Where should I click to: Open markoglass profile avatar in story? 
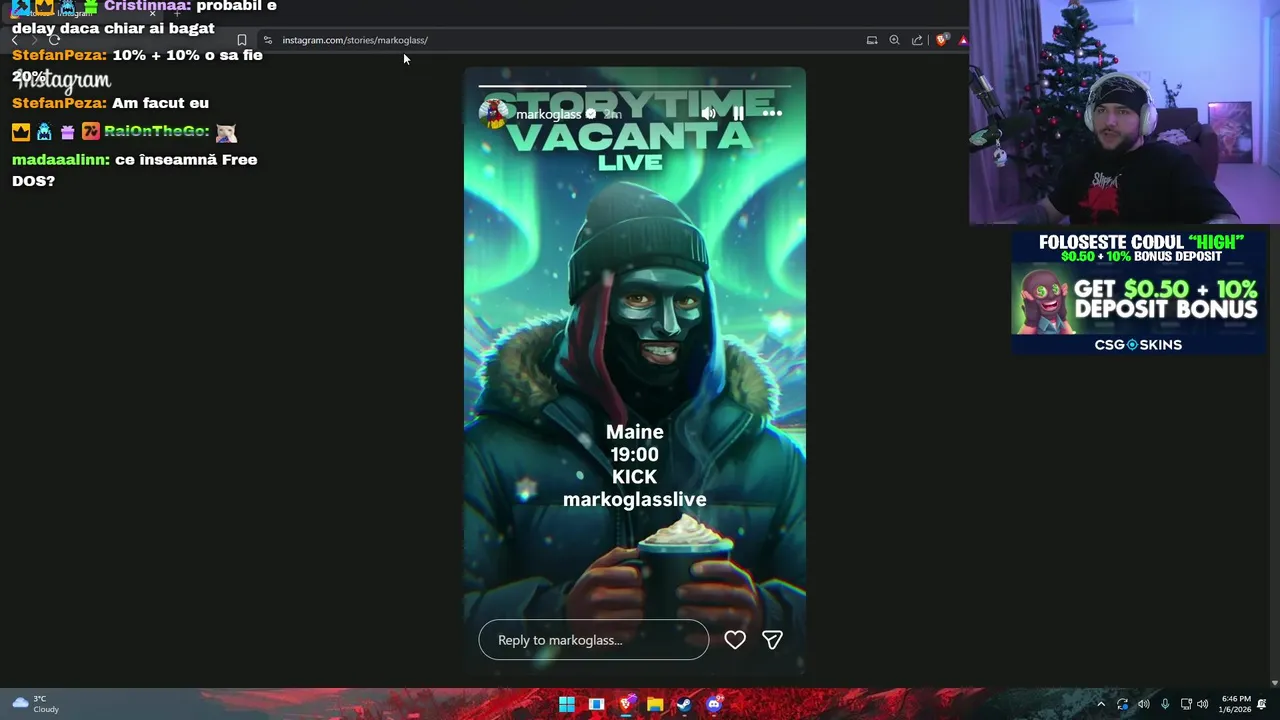(493, 114)
